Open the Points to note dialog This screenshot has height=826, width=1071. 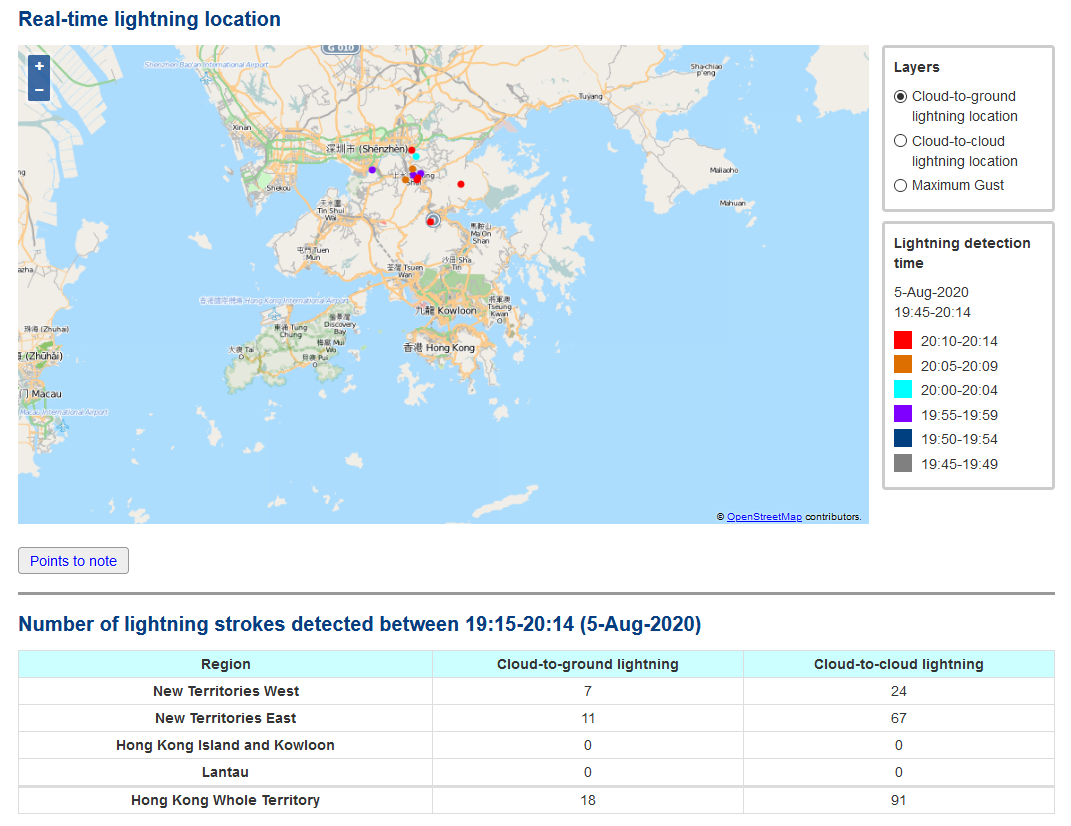[x=73, y=560]
